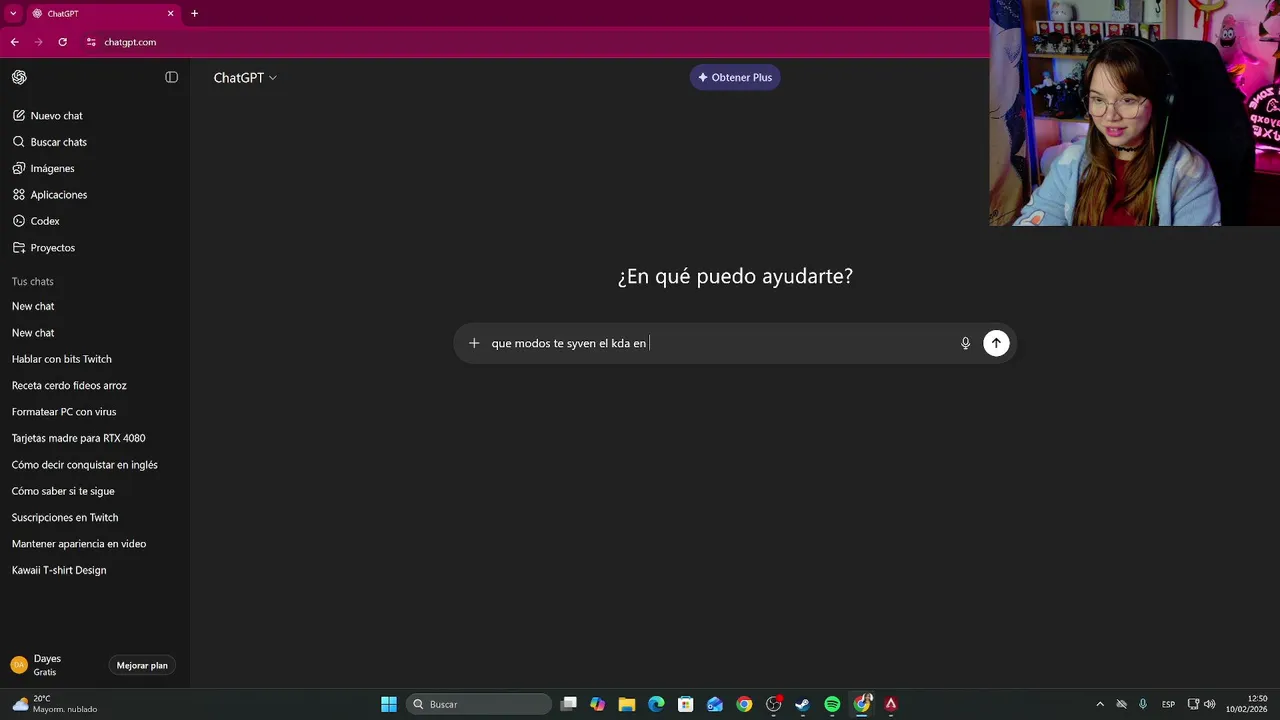Open Nuevo chat from the sidebar

[95, 116]
